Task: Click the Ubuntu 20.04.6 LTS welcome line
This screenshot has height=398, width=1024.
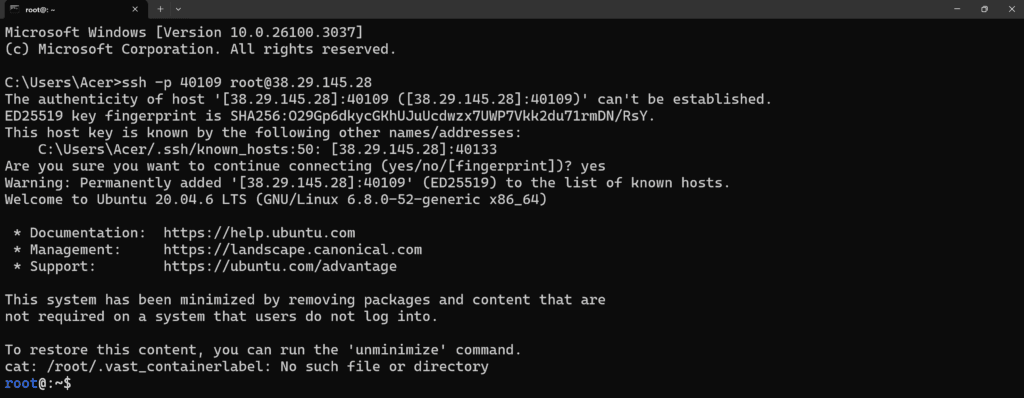Action: click(276, 199)
